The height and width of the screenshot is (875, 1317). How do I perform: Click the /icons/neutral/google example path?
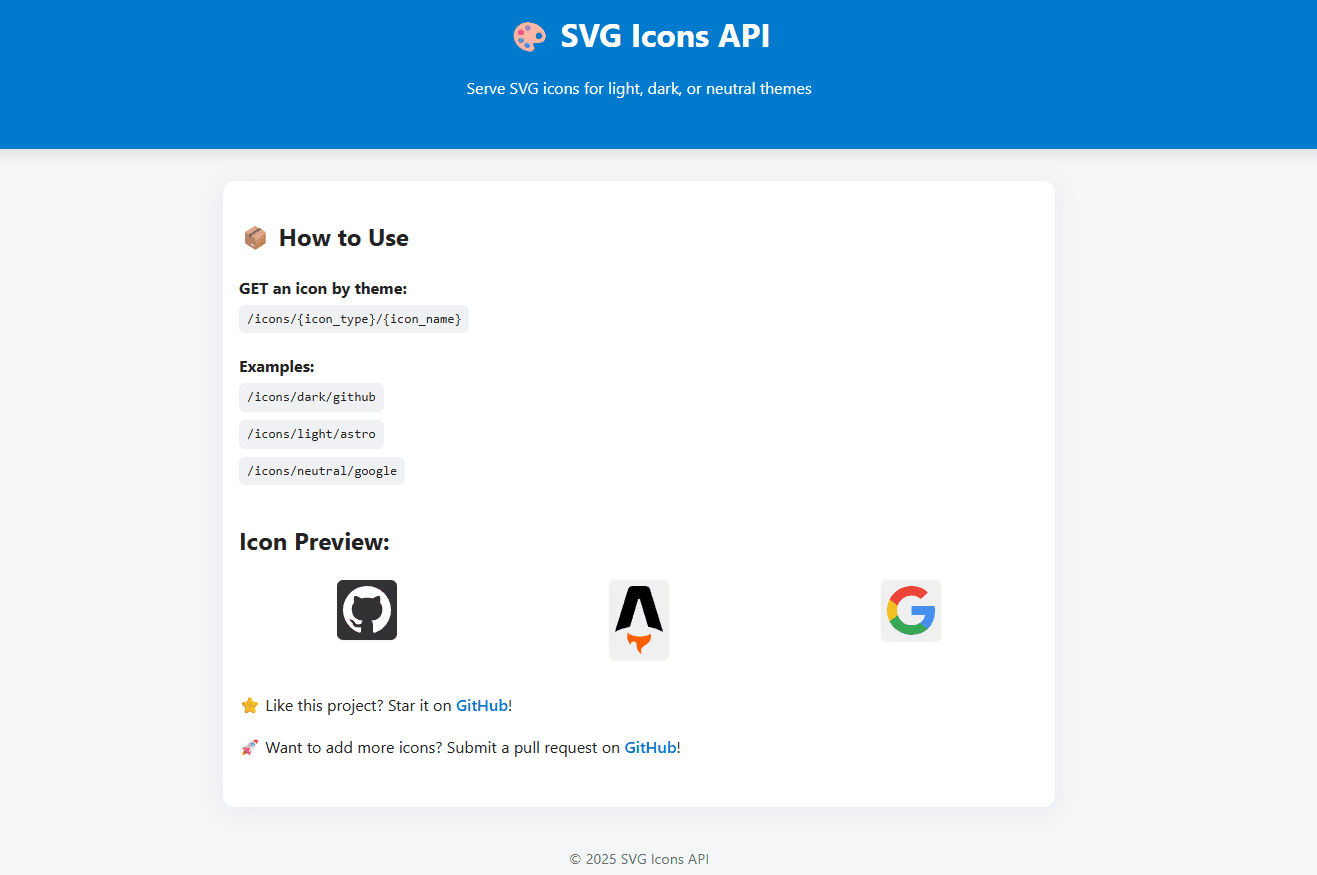(x=322, y=471)
